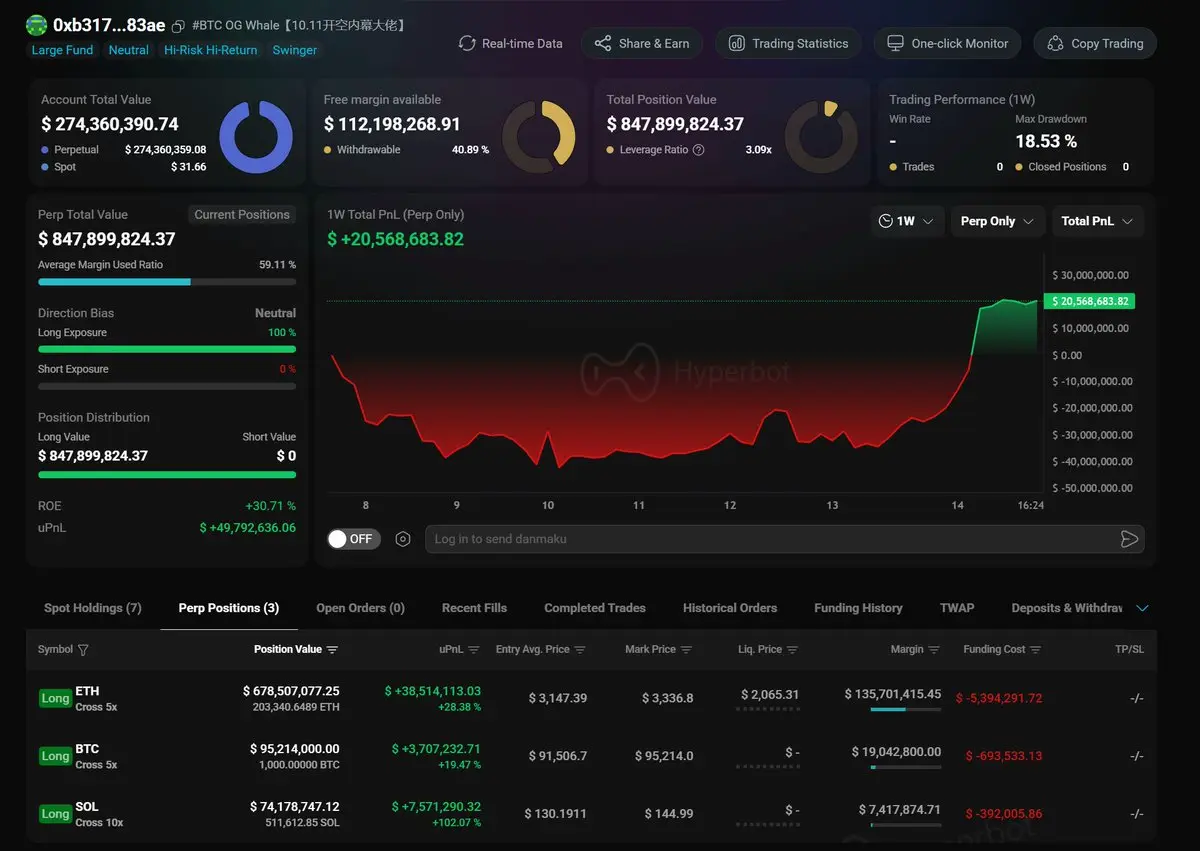Click the Real-time Data button
The width and height of the screenshot is (1200, 851).
coord(510,43)
